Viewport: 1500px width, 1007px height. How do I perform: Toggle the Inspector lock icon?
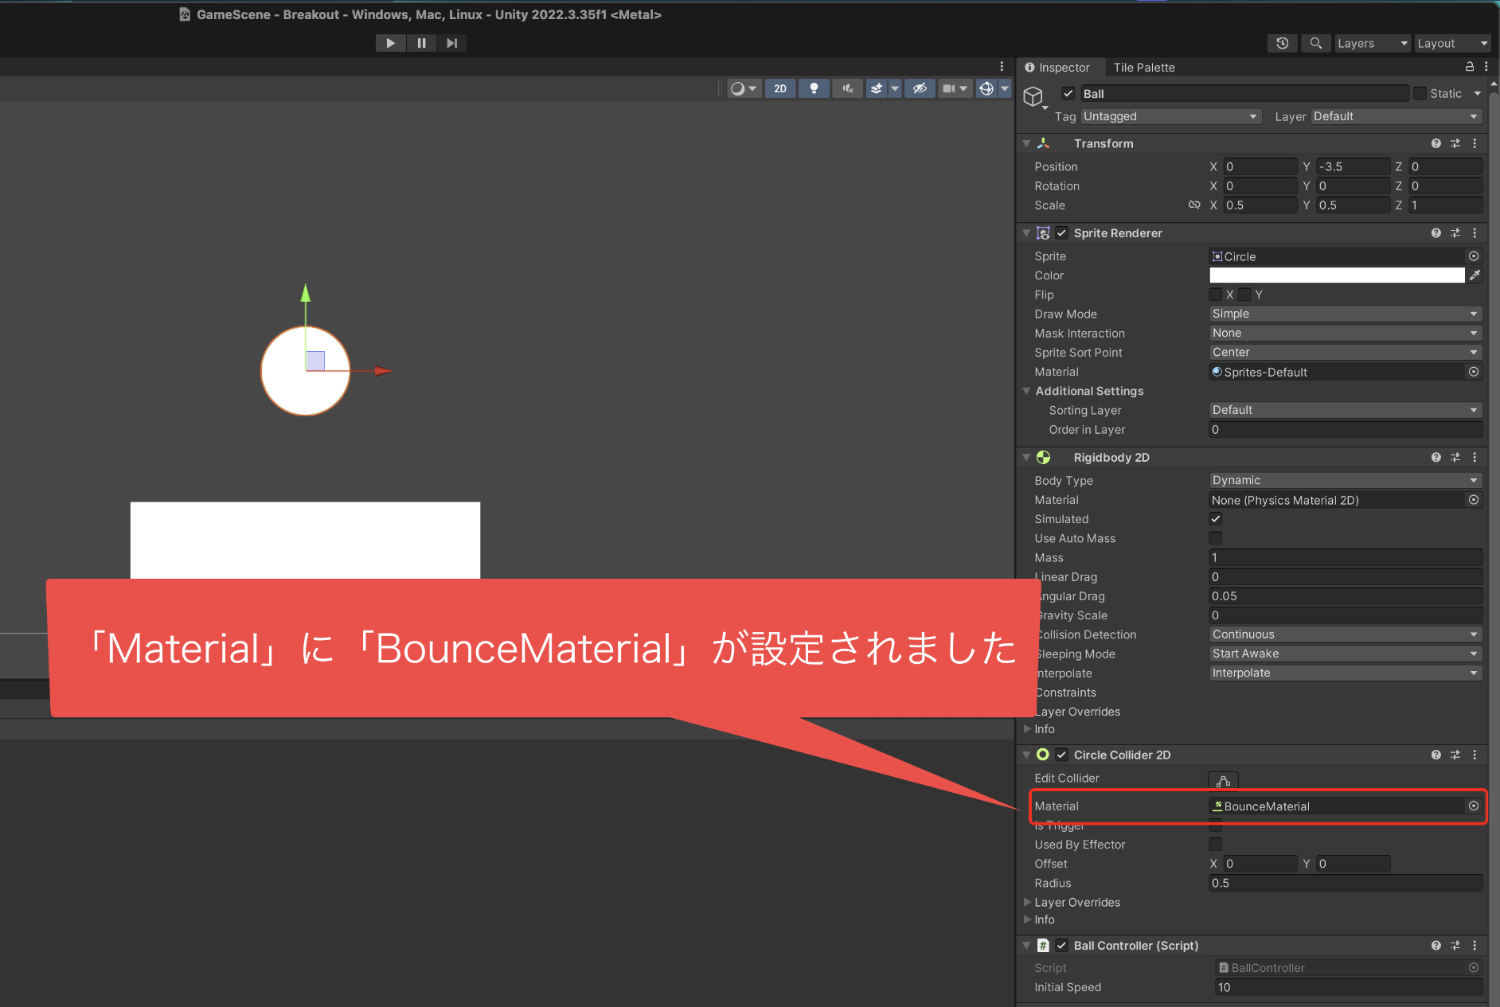[1470, 67]
